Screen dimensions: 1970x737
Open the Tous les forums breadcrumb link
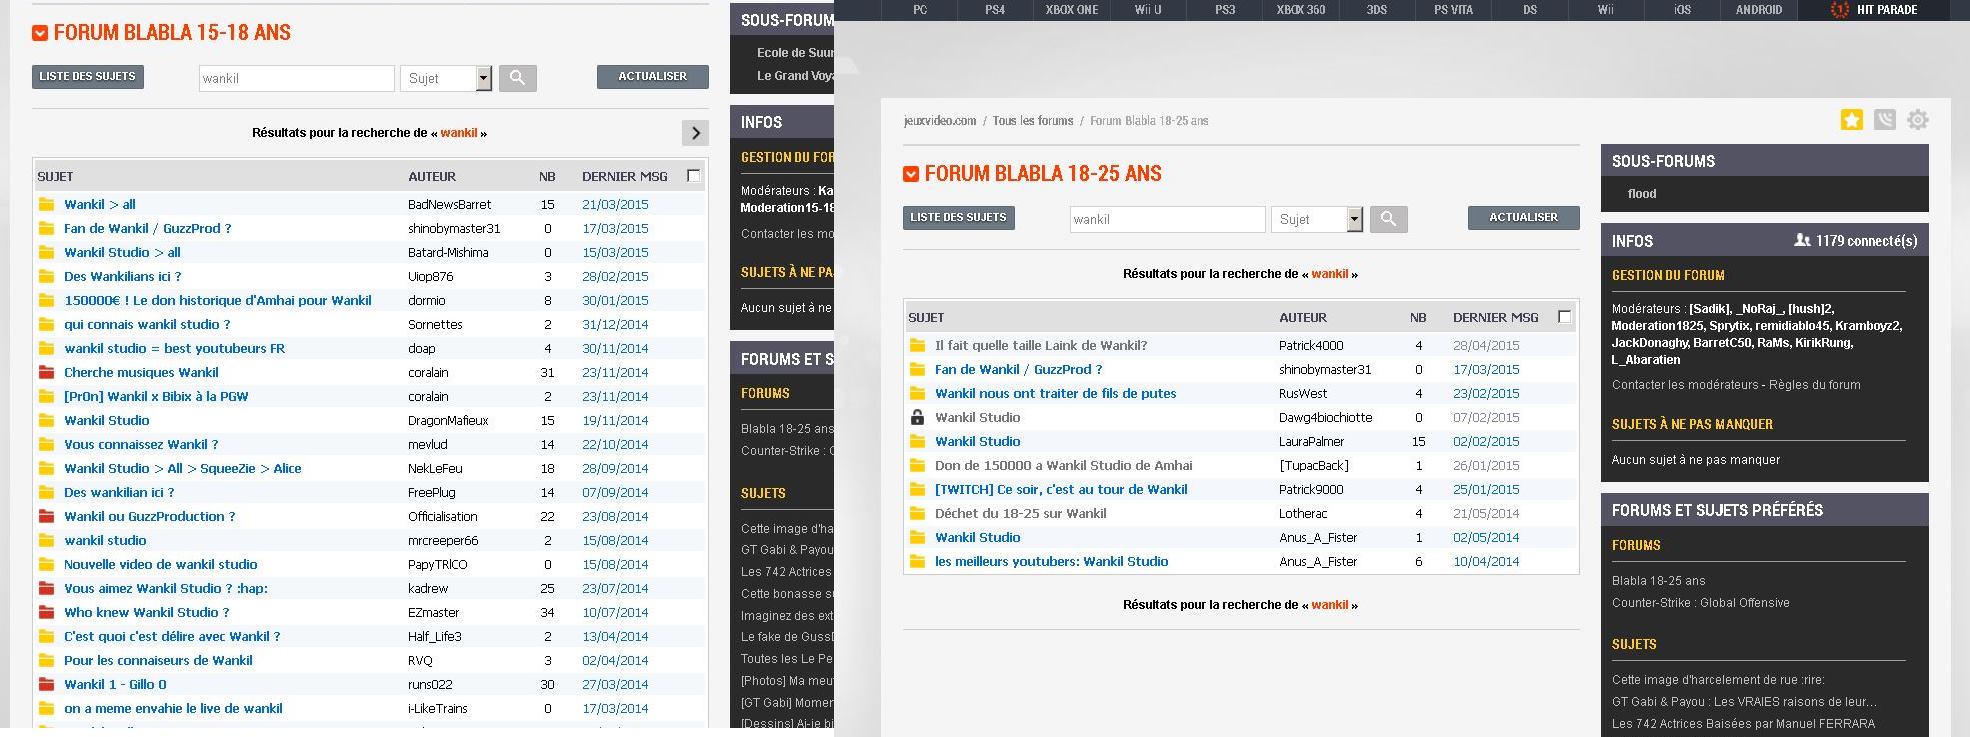(1032, 121)
